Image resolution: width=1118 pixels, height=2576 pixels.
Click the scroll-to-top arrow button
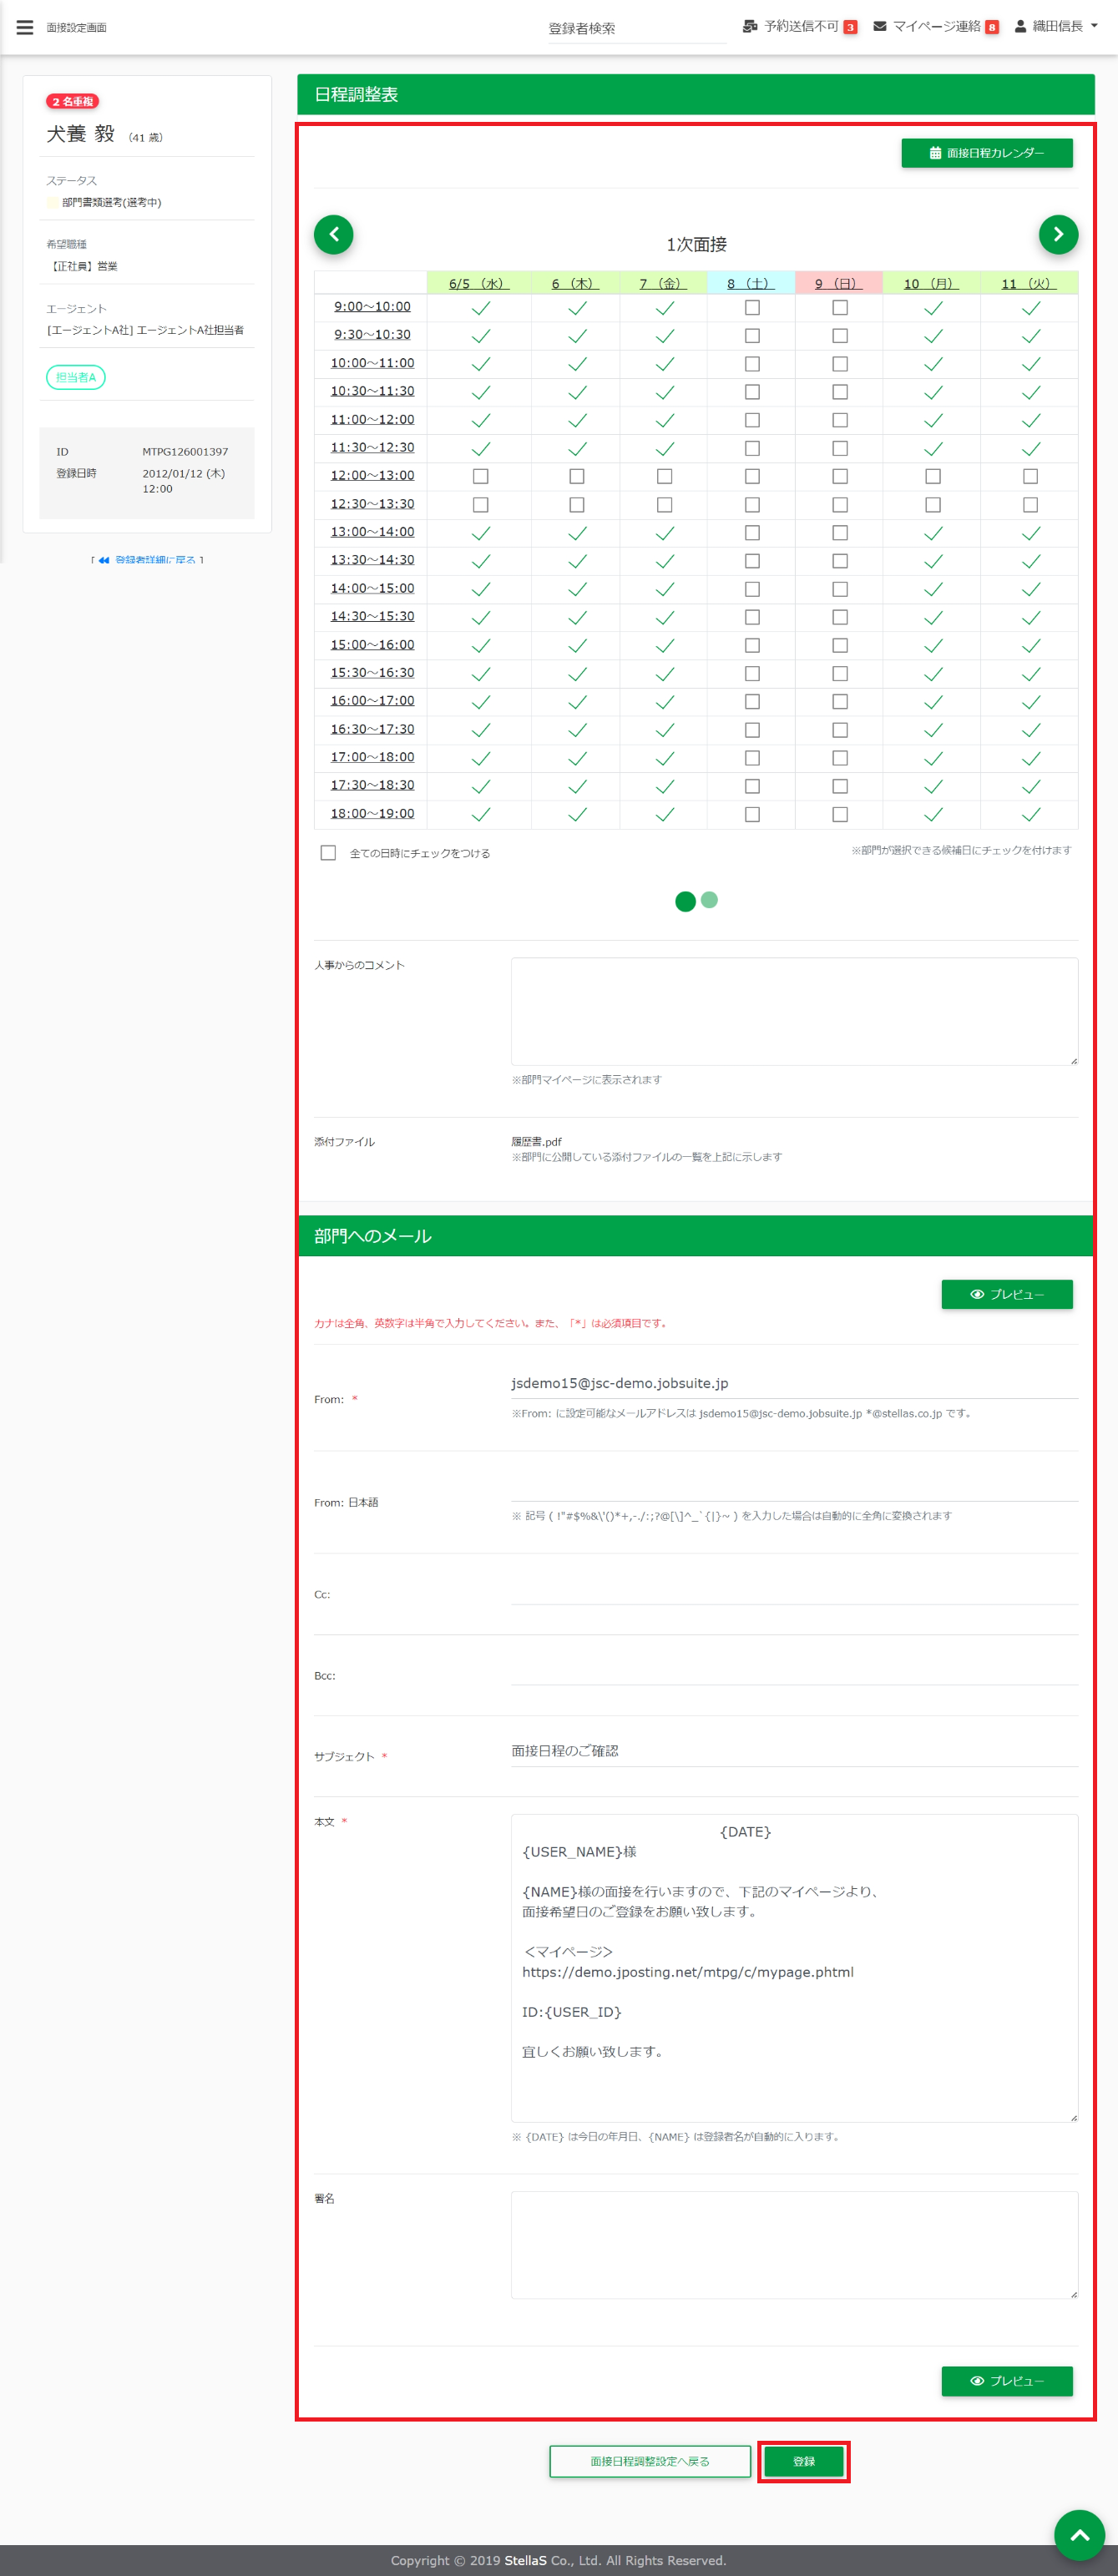[1079, 2535]
